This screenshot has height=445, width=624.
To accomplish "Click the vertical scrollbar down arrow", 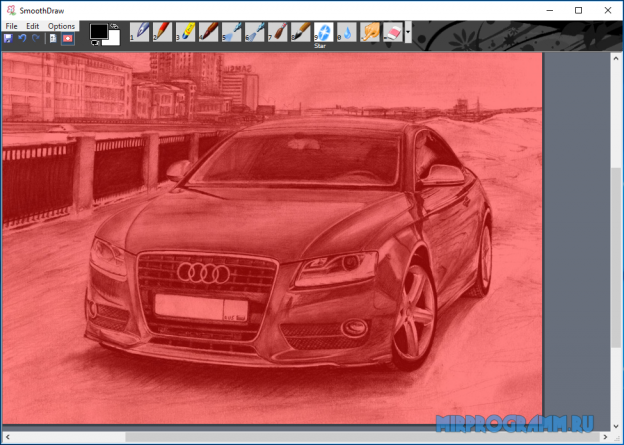I will [616, 426].
